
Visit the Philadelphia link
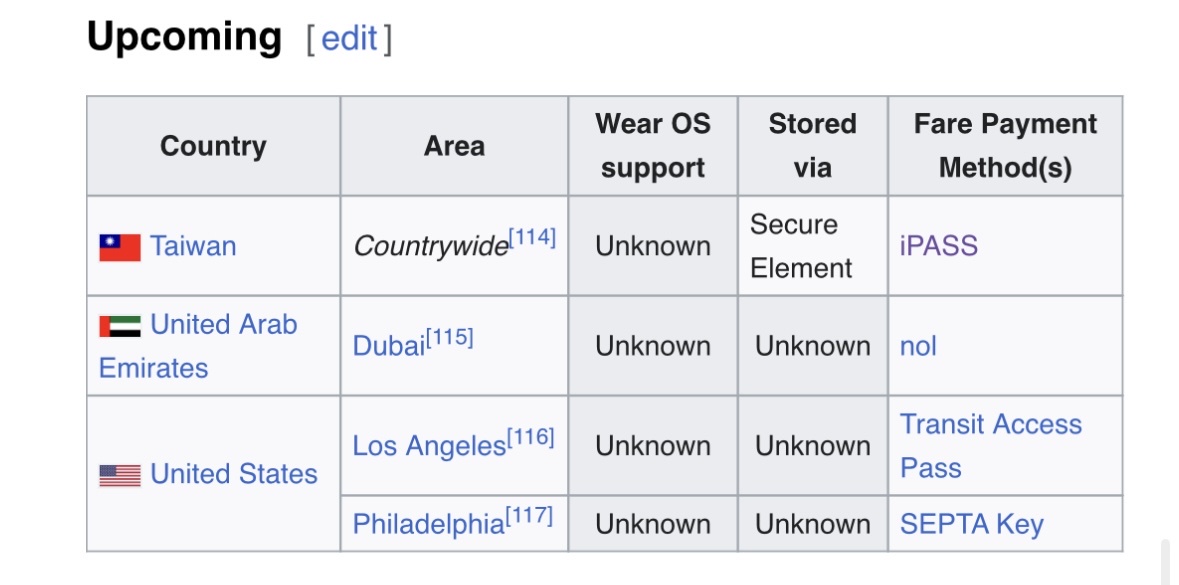428,525
